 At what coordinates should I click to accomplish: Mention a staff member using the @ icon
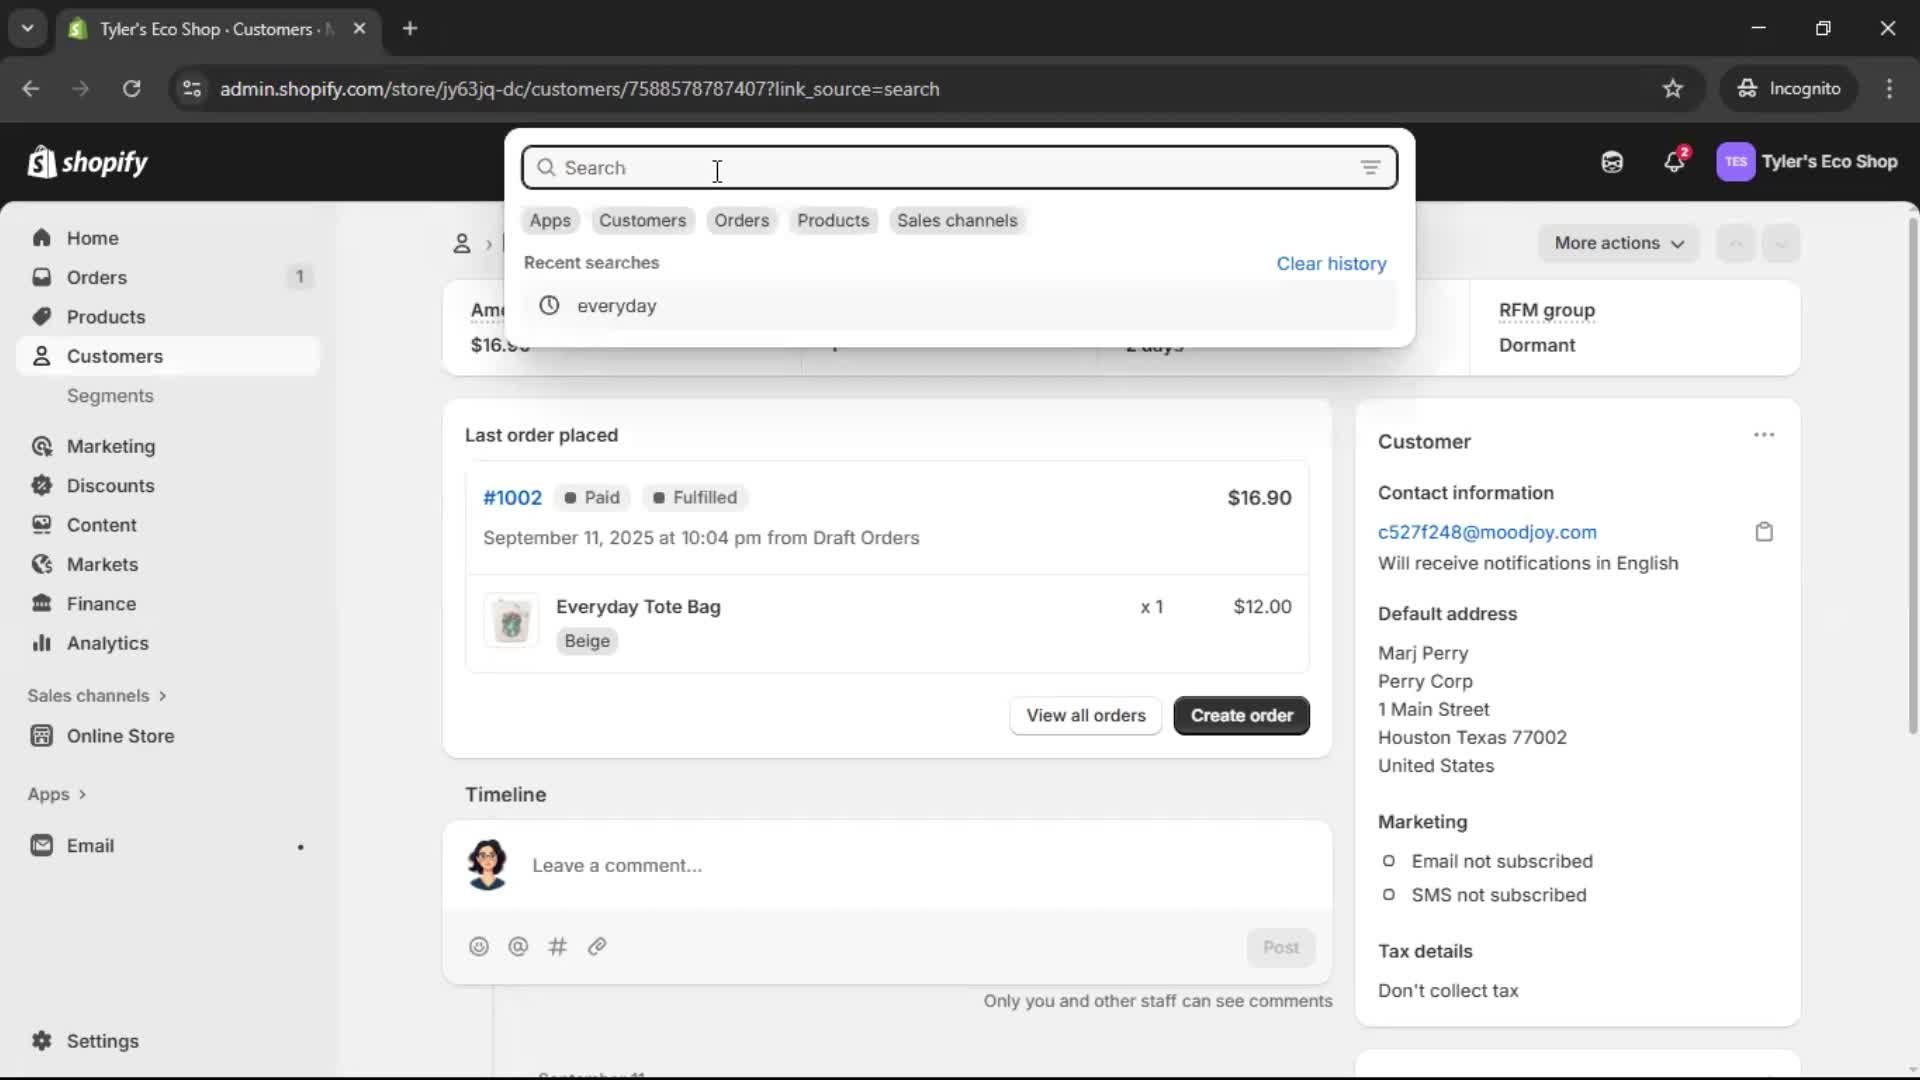pos(518,946)
